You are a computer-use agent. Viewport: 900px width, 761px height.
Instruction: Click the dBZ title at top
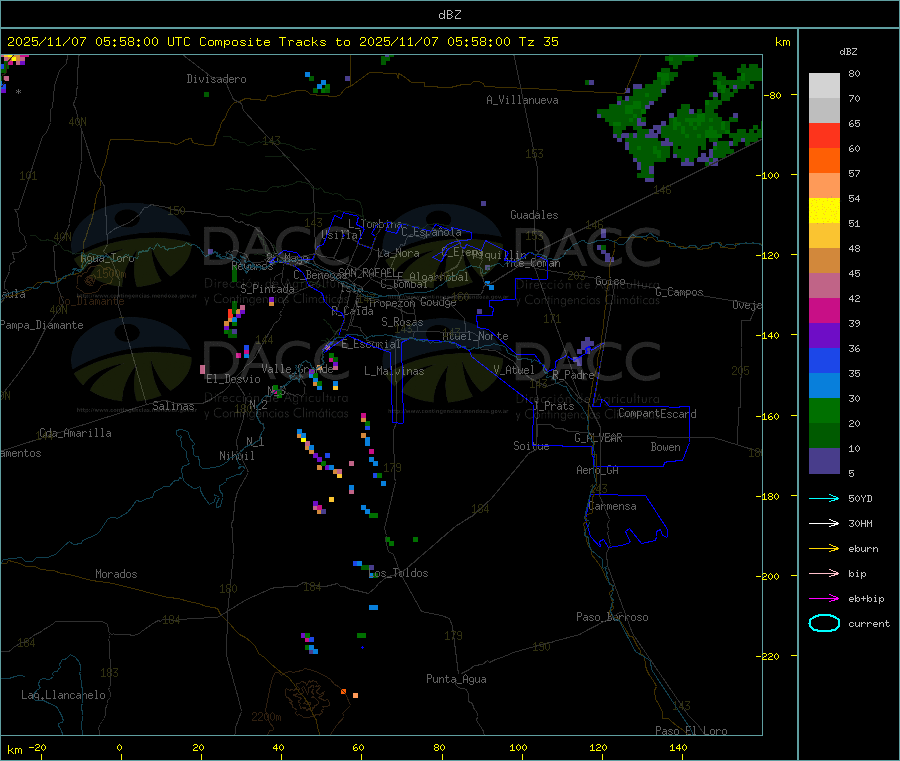pyautogui.click(x=449, y=15)
